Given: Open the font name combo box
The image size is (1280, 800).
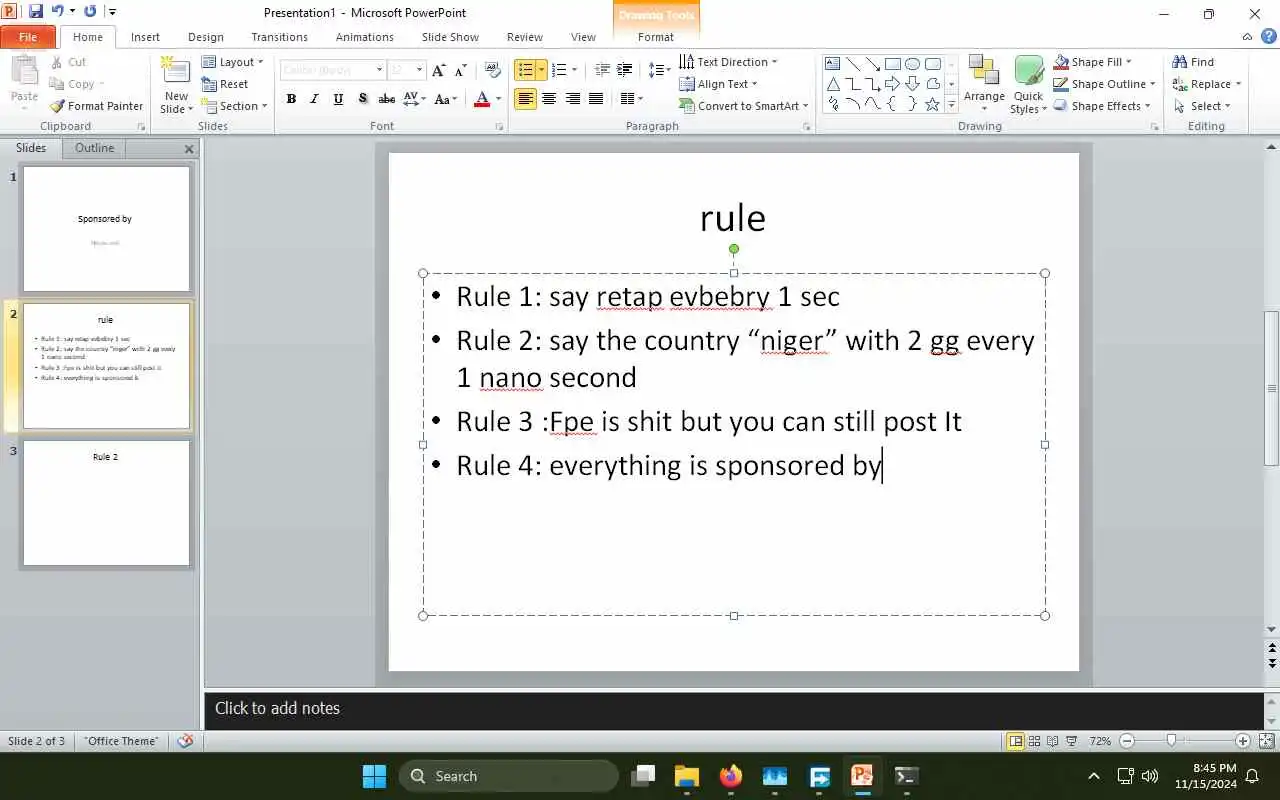Looking at the screenshot, I should point(333,70).
